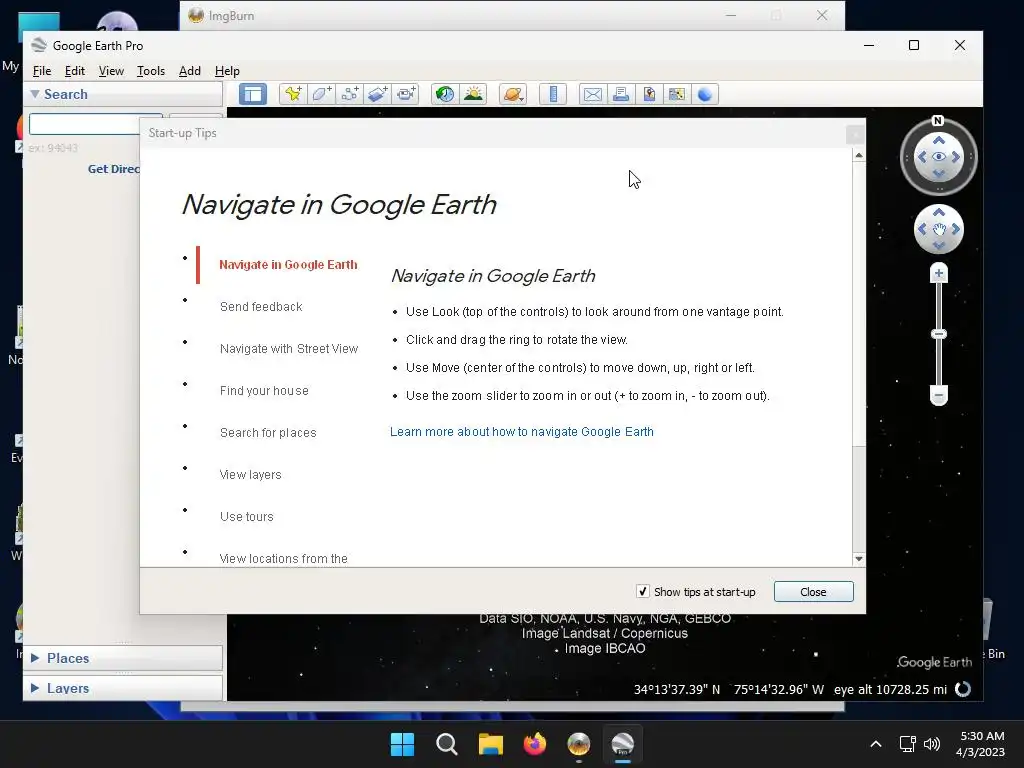This screenshot has height=768, width=1024.
Task: Click Move joystick left arrow
Action: 922,229
